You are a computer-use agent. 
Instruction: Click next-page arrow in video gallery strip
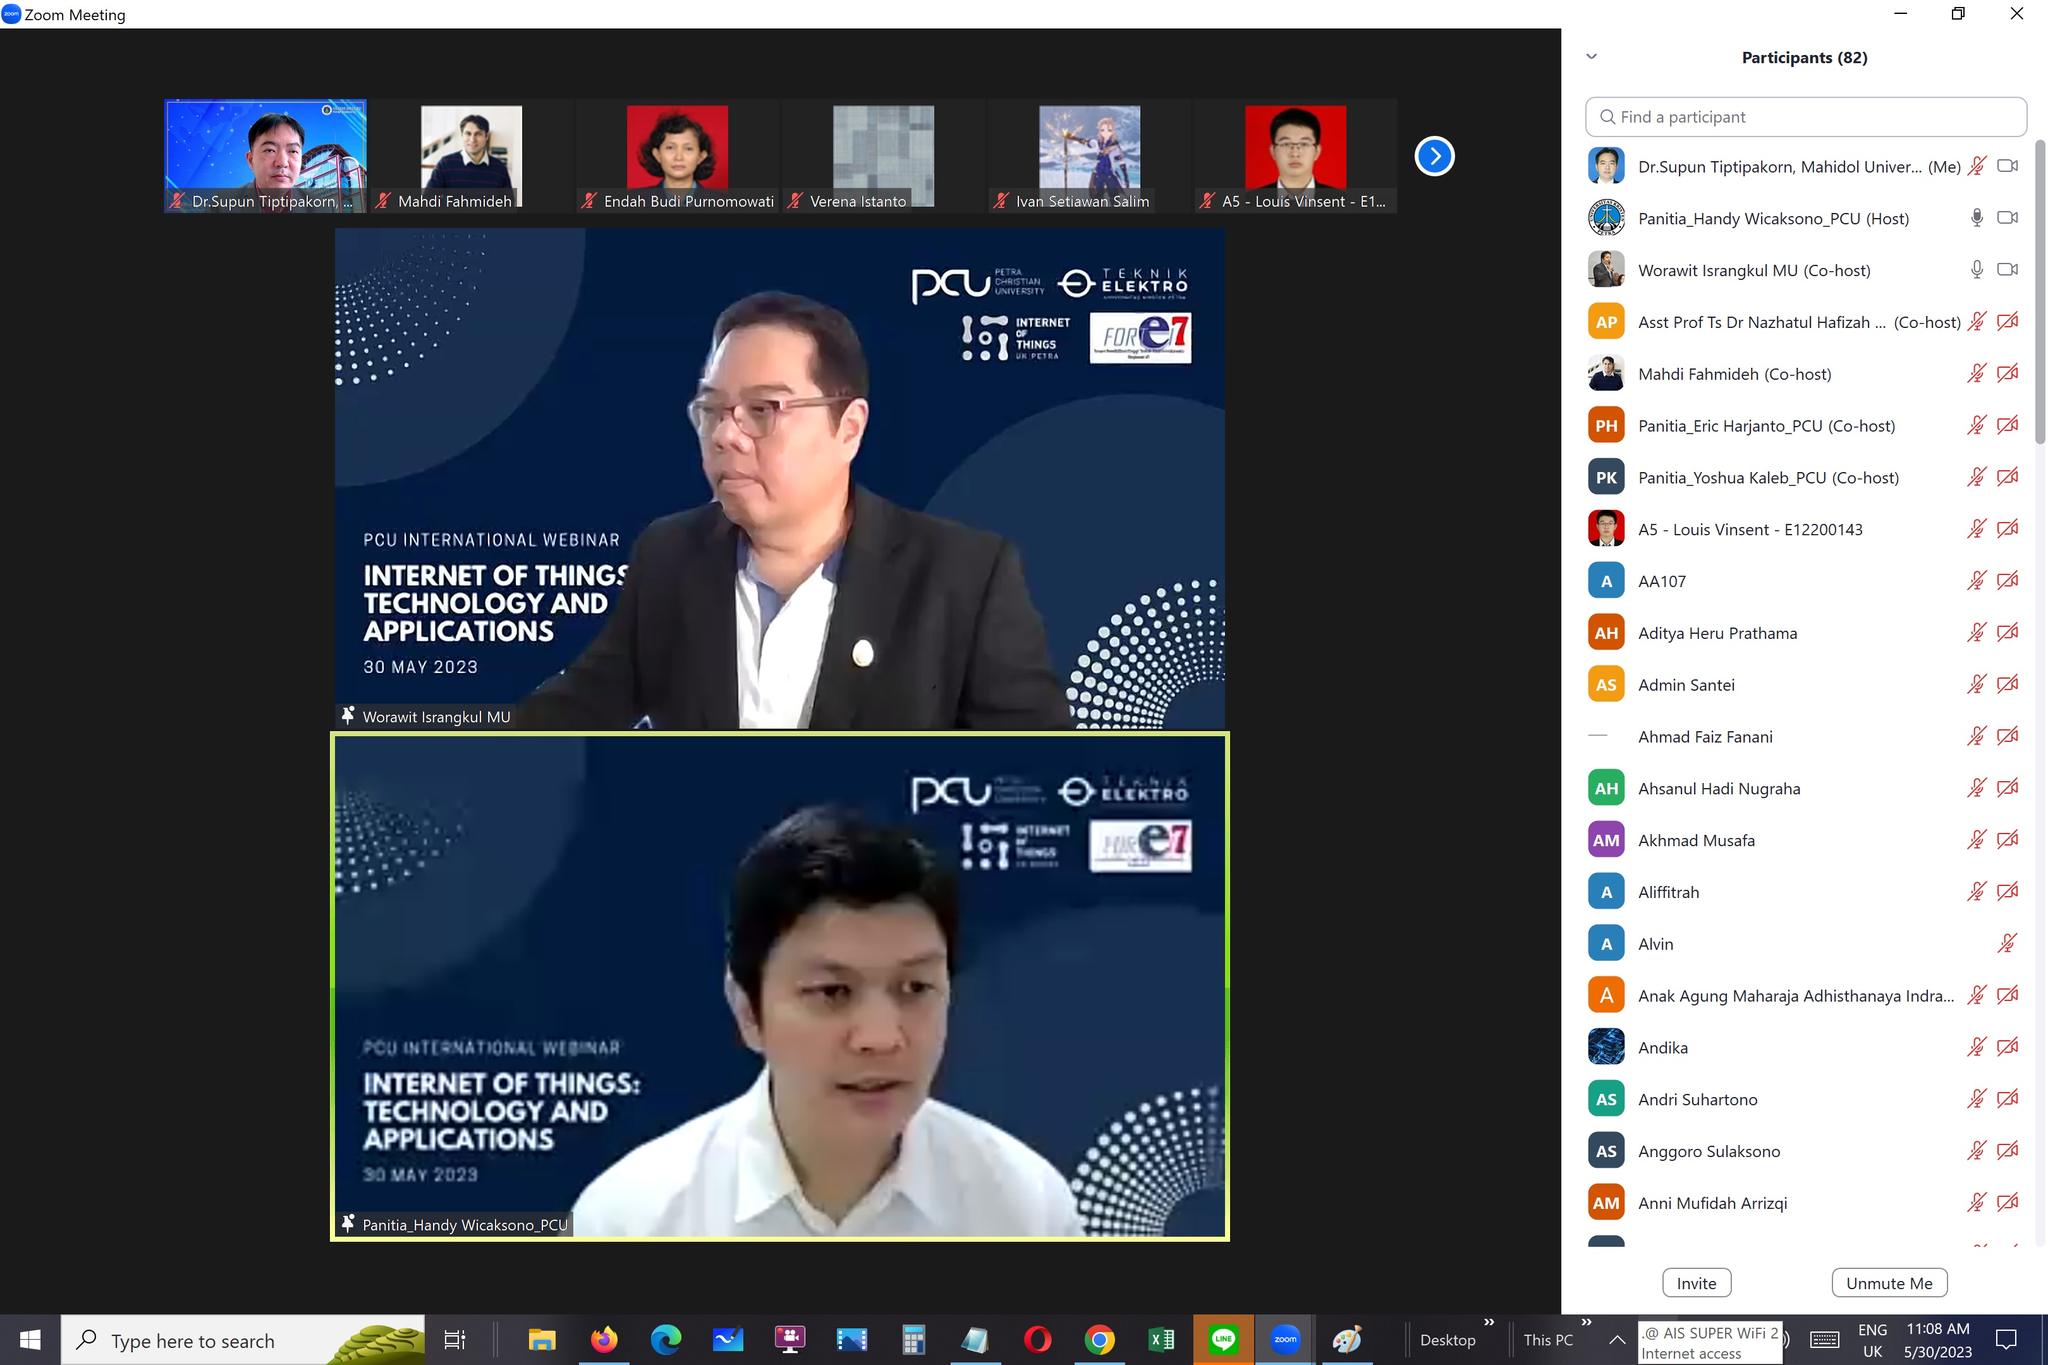1434,156
